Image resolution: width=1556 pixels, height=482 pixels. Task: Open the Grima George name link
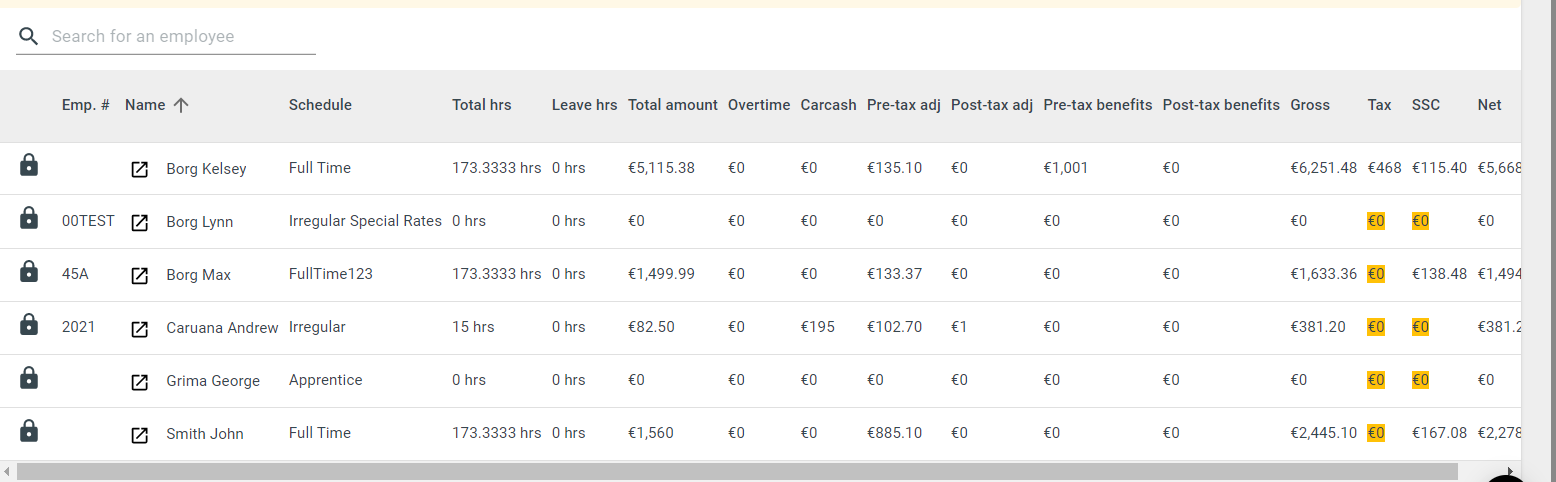pos(213,381)
